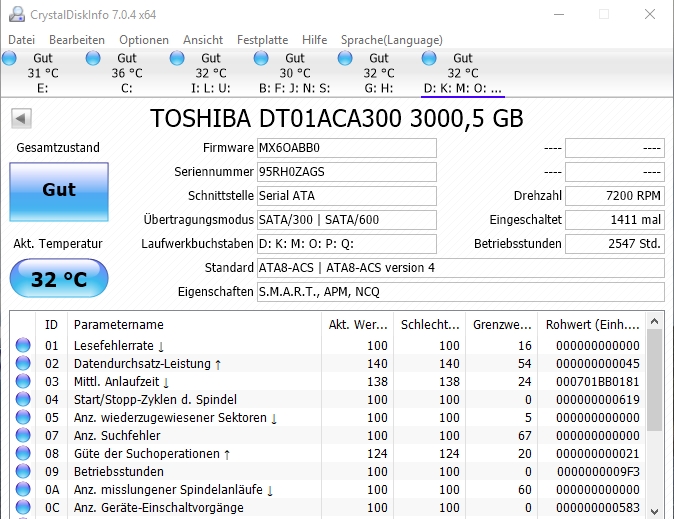Click status dot of Mittl. Anlaufzeit row
The height and width of the screenshot is (519, 674).
23,381
